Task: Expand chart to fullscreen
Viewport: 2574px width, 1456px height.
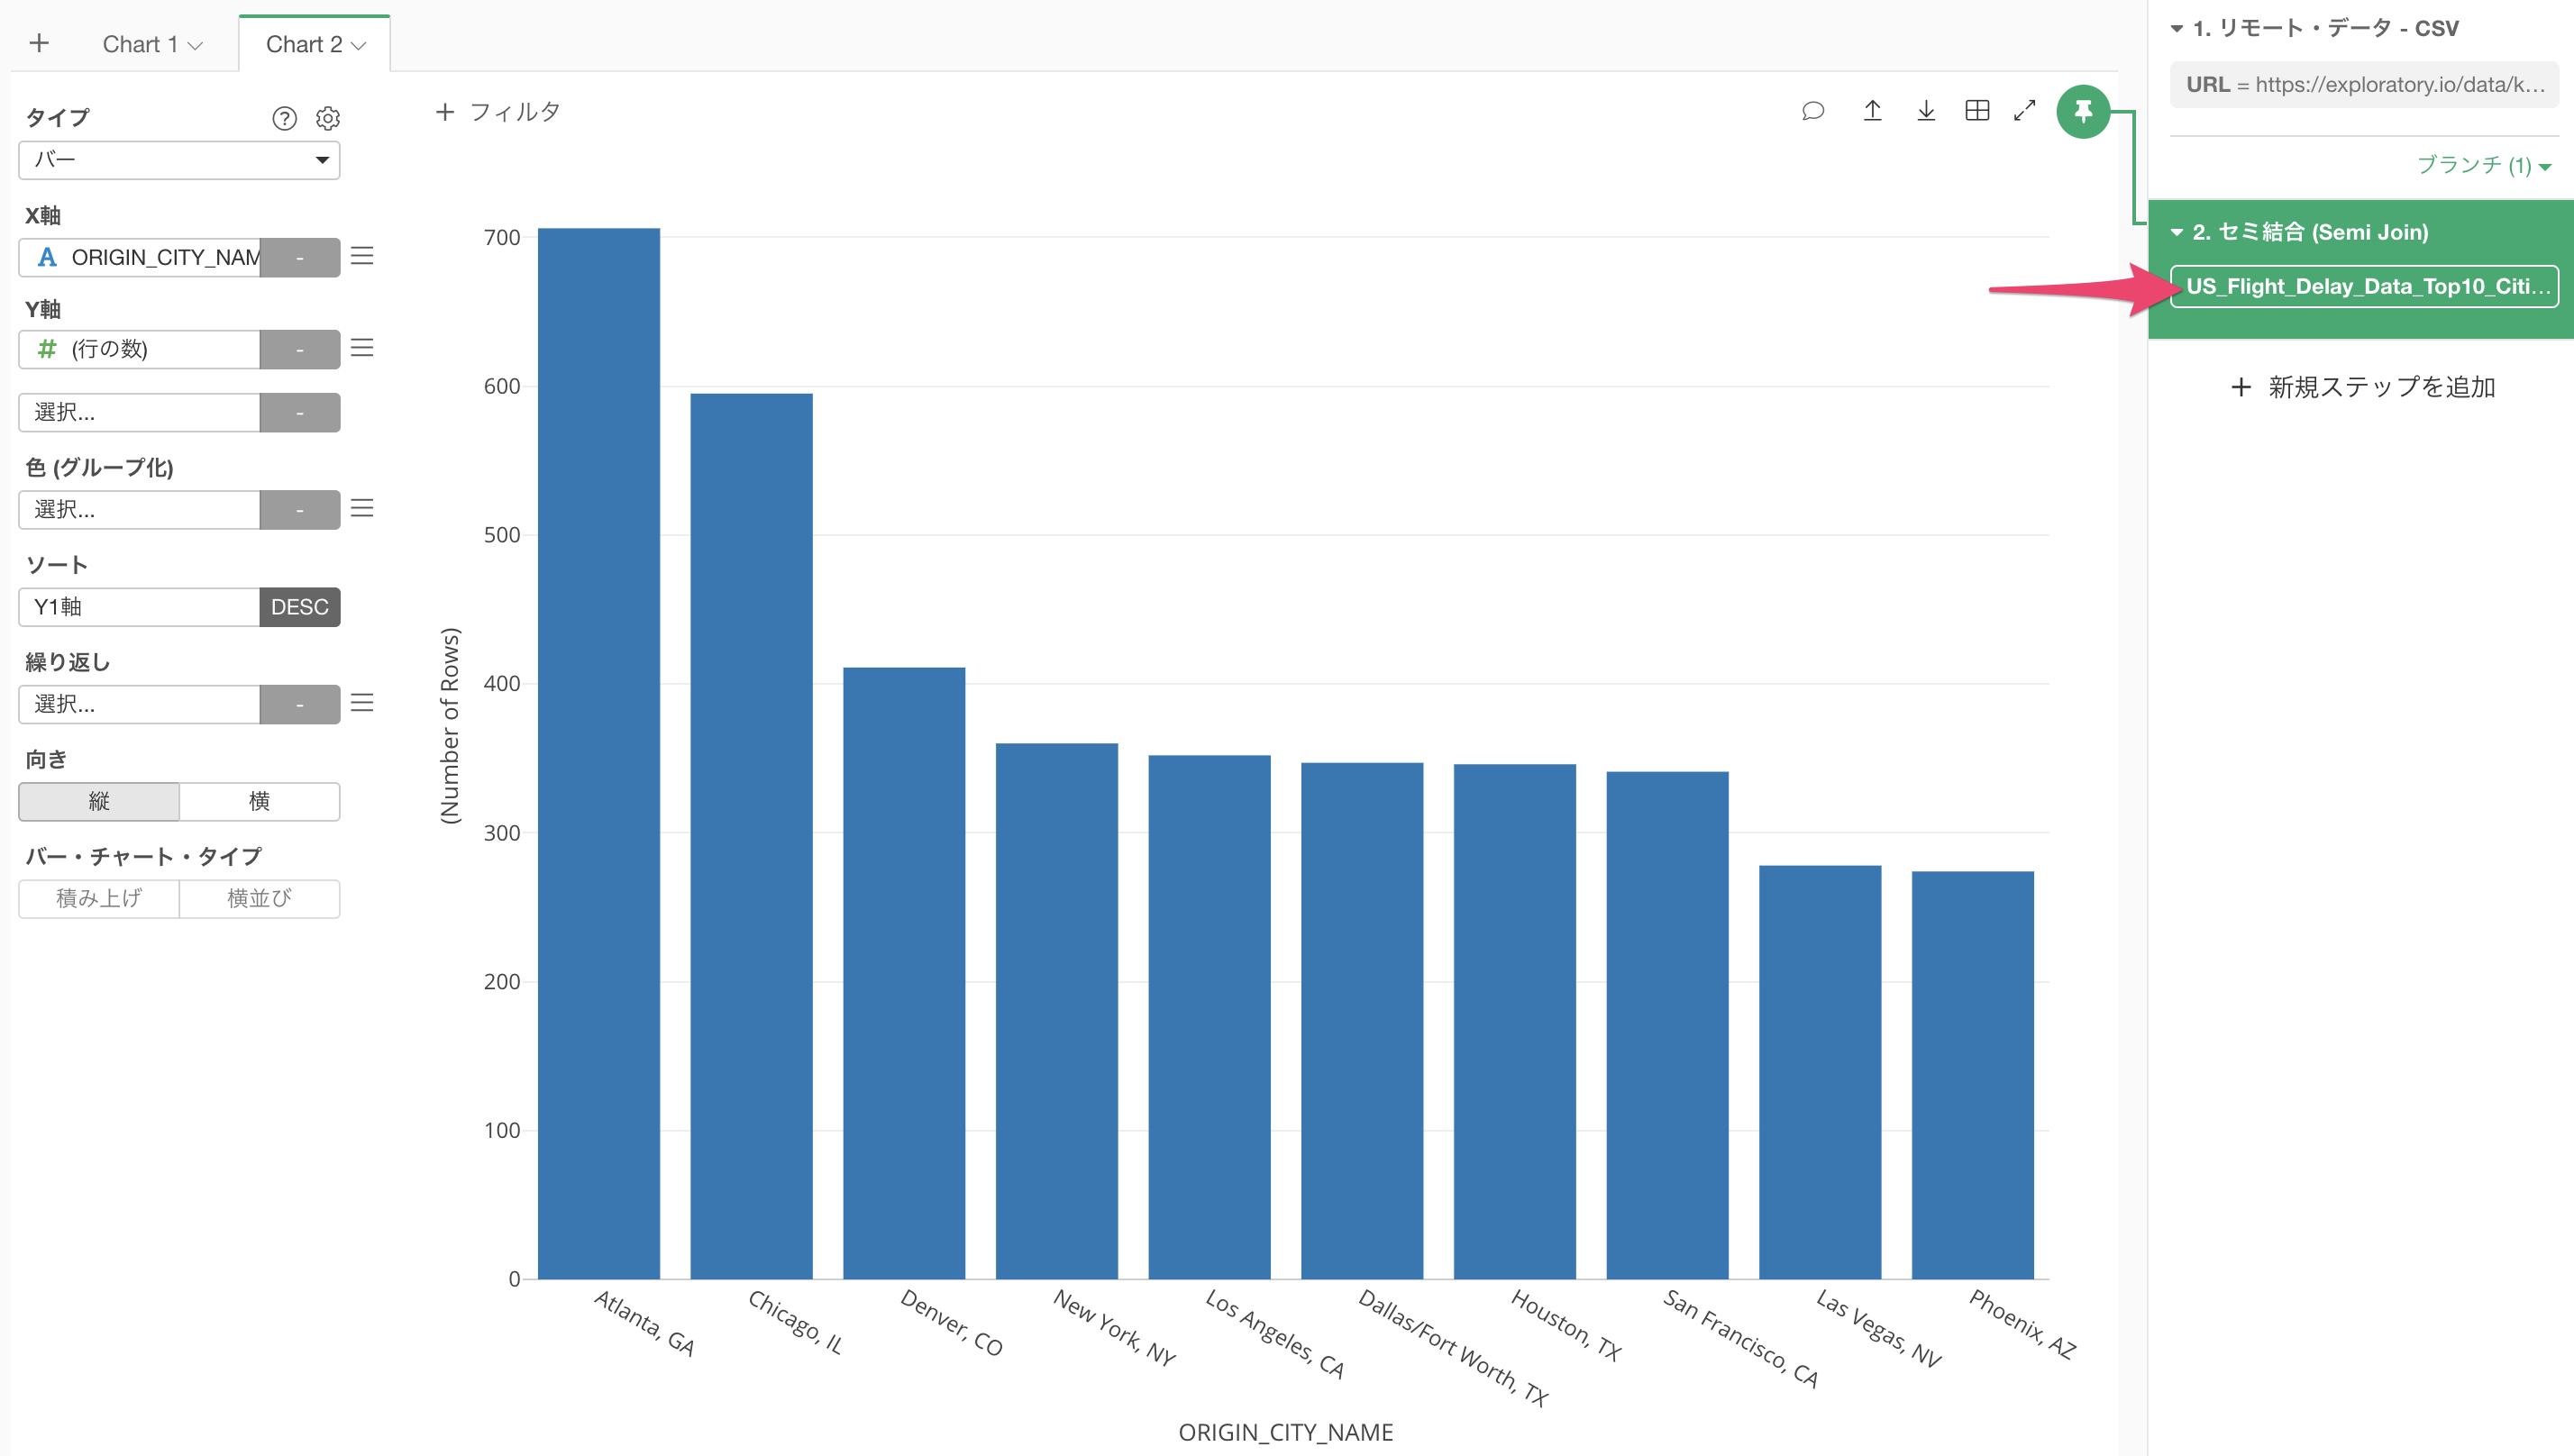Action: click(2024, 111)
